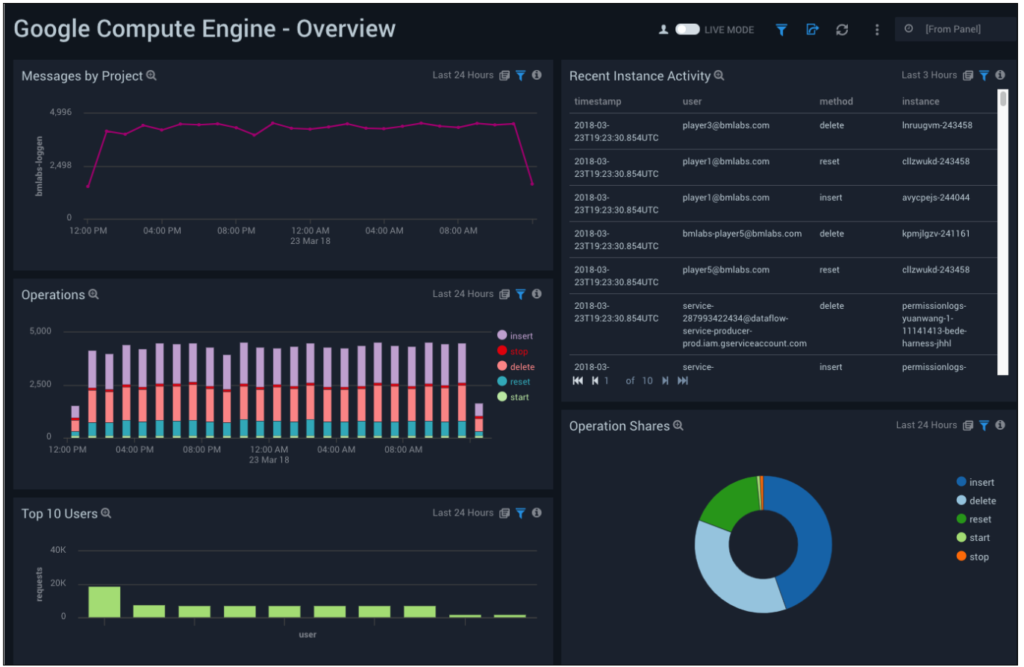Image resolution: width=1024 pixels, height=667 pixels.
Task: Toggle delete slice in Operation Shares legend
Action: click(x=976, y=501)
